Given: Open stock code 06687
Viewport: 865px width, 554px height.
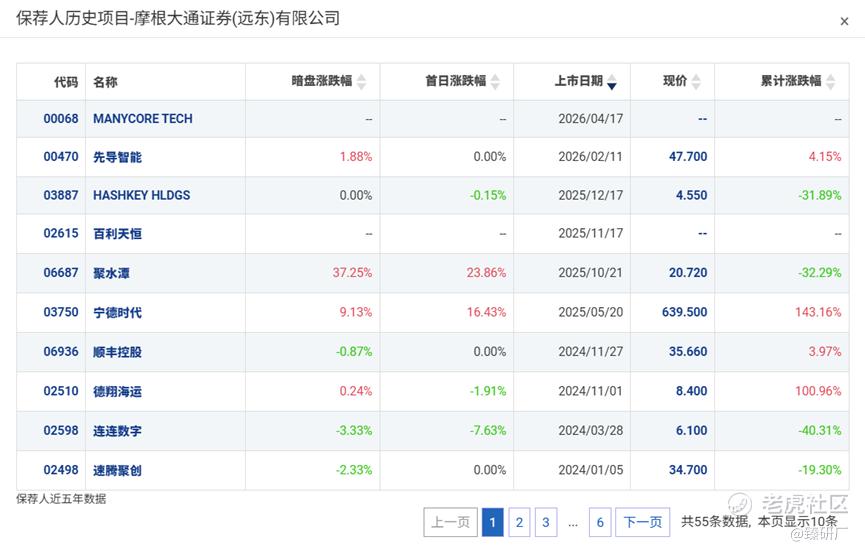Looking at the screenshot, I should (61, 273).
